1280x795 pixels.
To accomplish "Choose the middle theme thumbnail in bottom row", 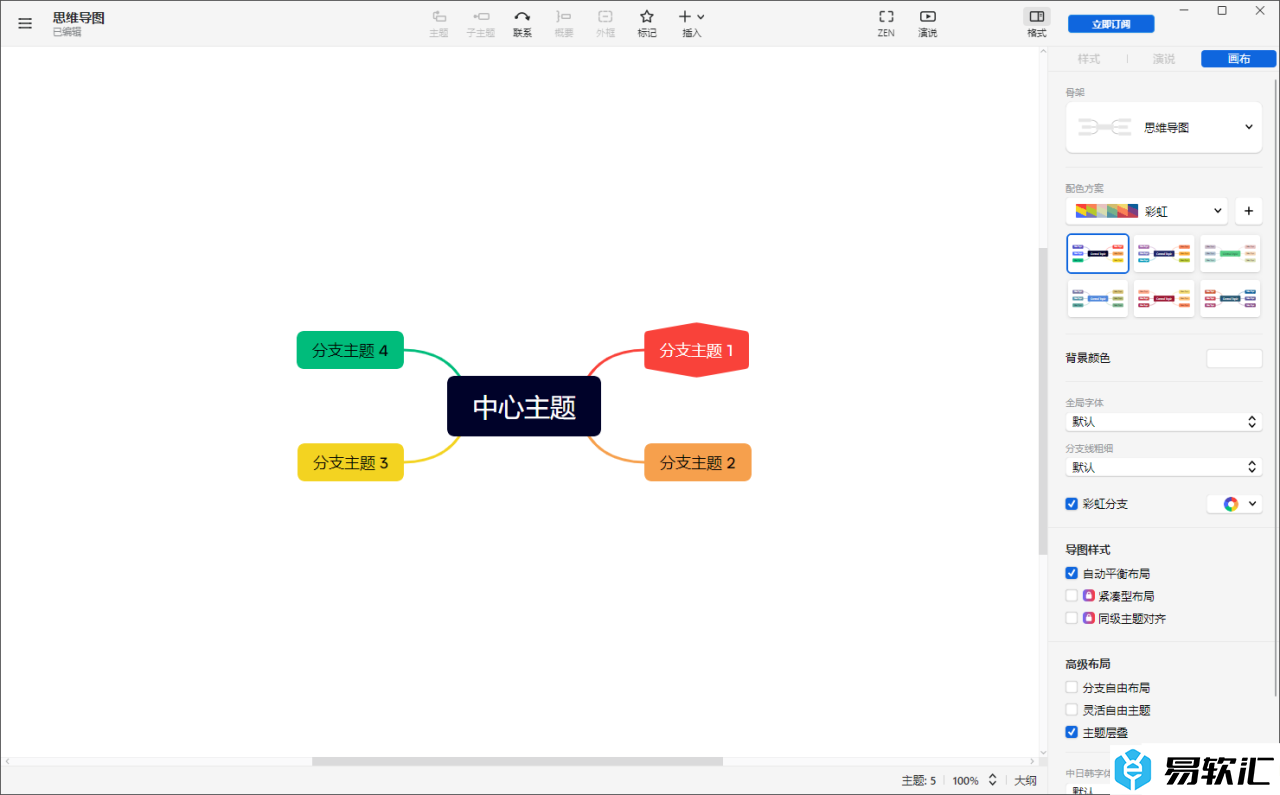I will 1164,298.
